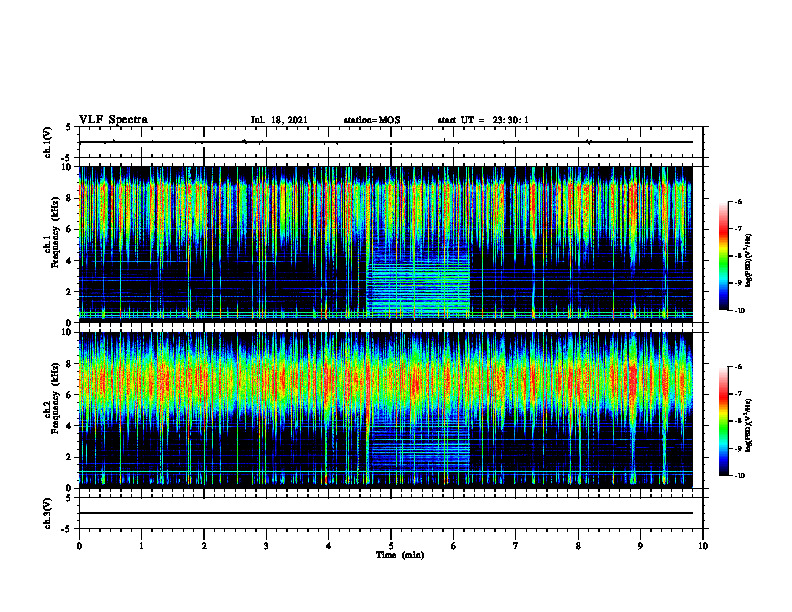Select the 'ch.1 Frequency (kHz)' axis label
792x612 pixels.
[x=51, y=232]
